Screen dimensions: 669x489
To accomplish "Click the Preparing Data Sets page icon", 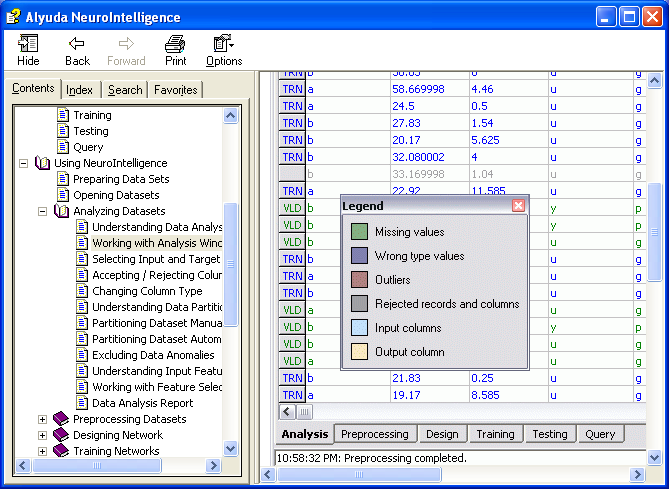I will (x=63, y=179).
